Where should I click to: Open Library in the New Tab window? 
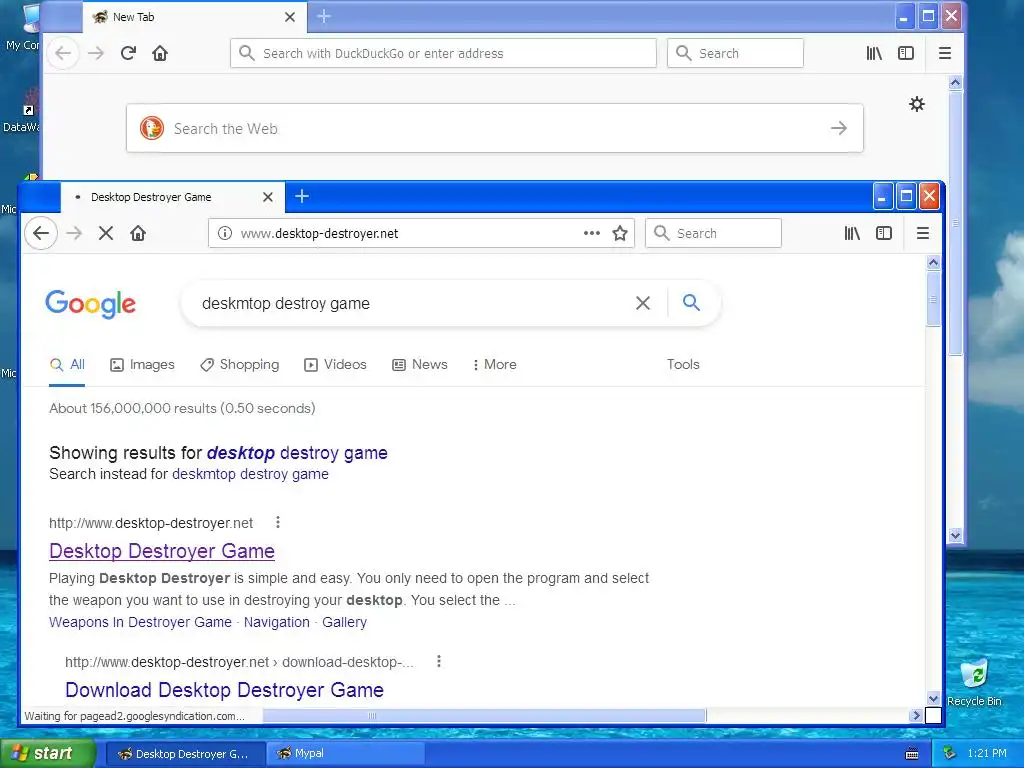[874, 53]
